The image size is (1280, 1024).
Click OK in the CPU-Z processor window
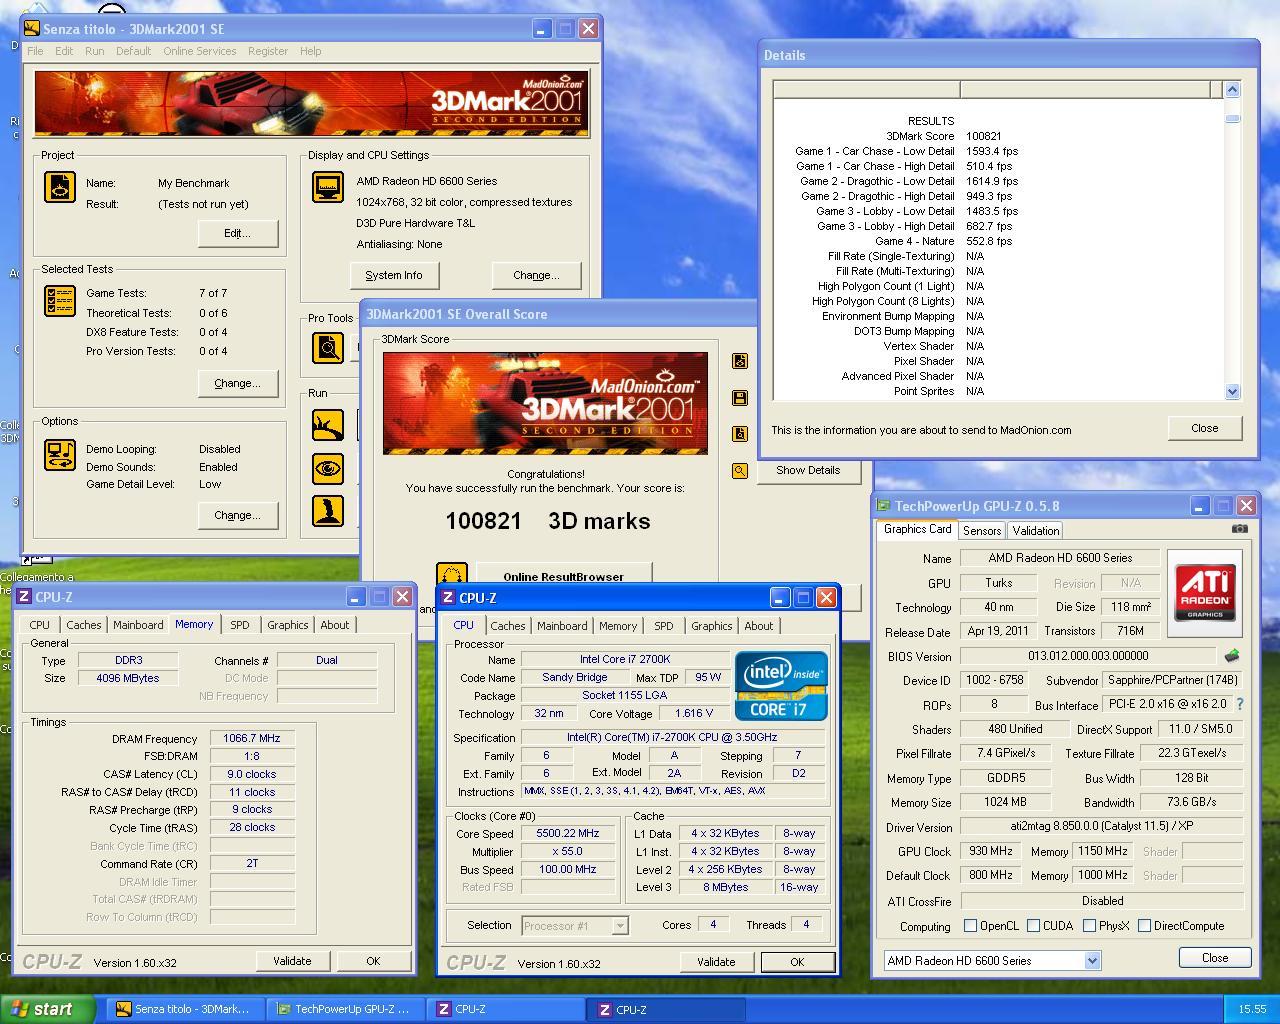(x=797, y=962)
